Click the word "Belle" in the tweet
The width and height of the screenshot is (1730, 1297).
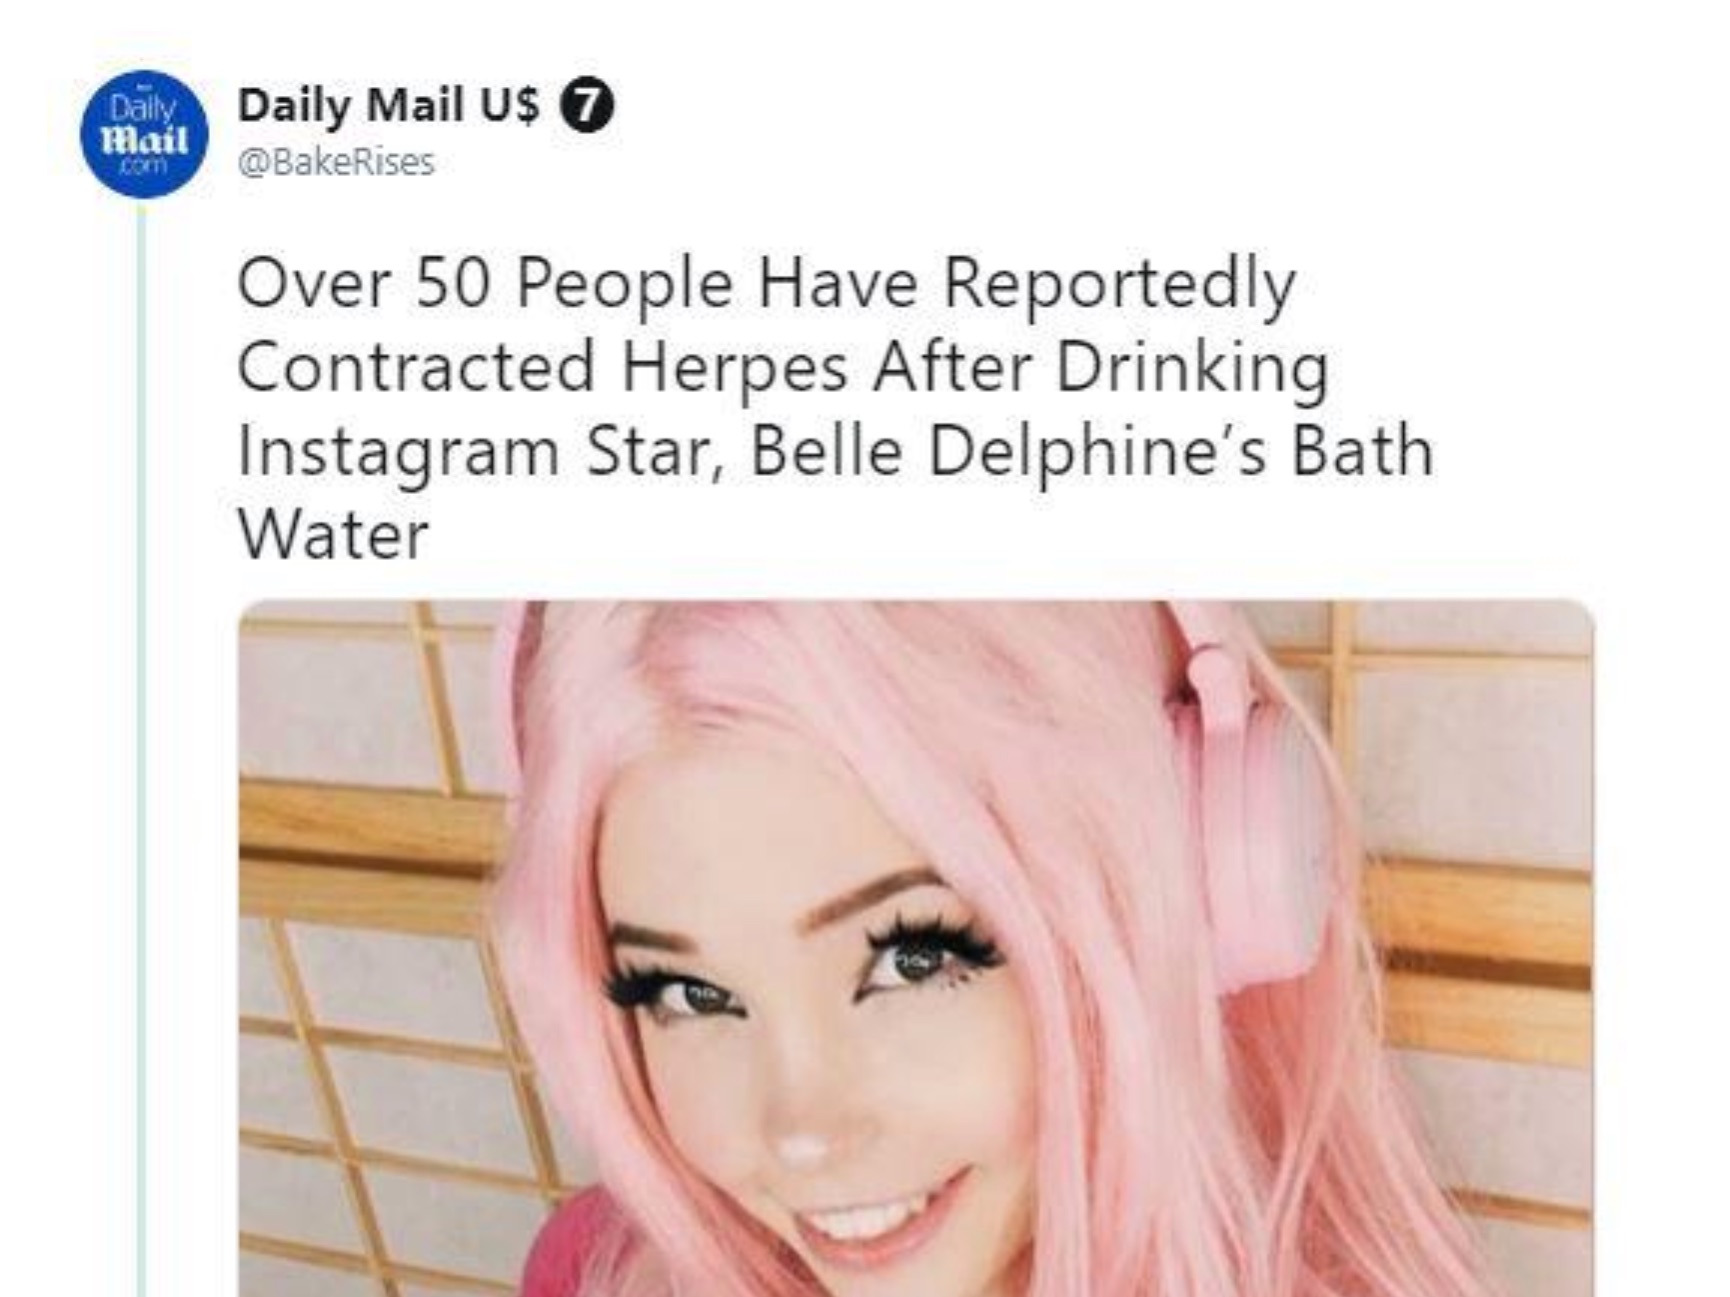tap(826, 451)
